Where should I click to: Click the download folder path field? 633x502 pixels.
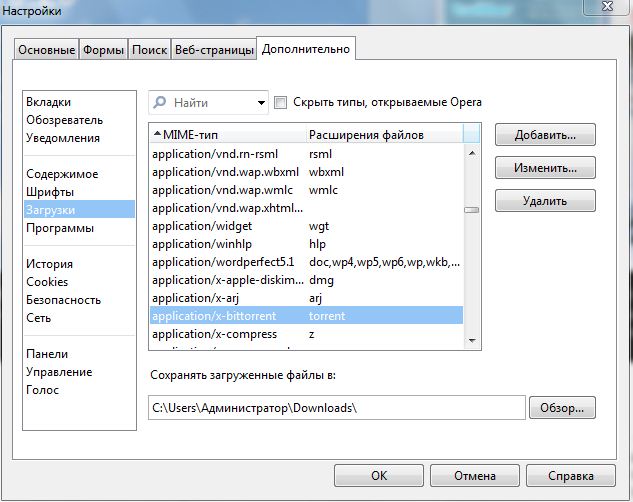(x=336, y=407)
